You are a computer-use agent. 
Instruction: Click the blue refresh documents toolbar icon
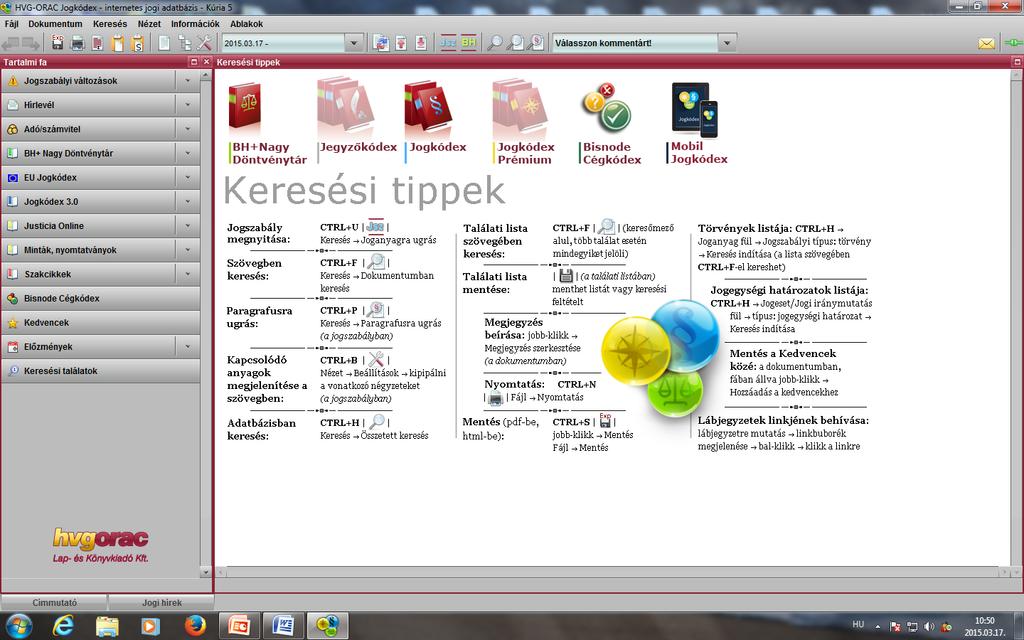tap(381, 43)
